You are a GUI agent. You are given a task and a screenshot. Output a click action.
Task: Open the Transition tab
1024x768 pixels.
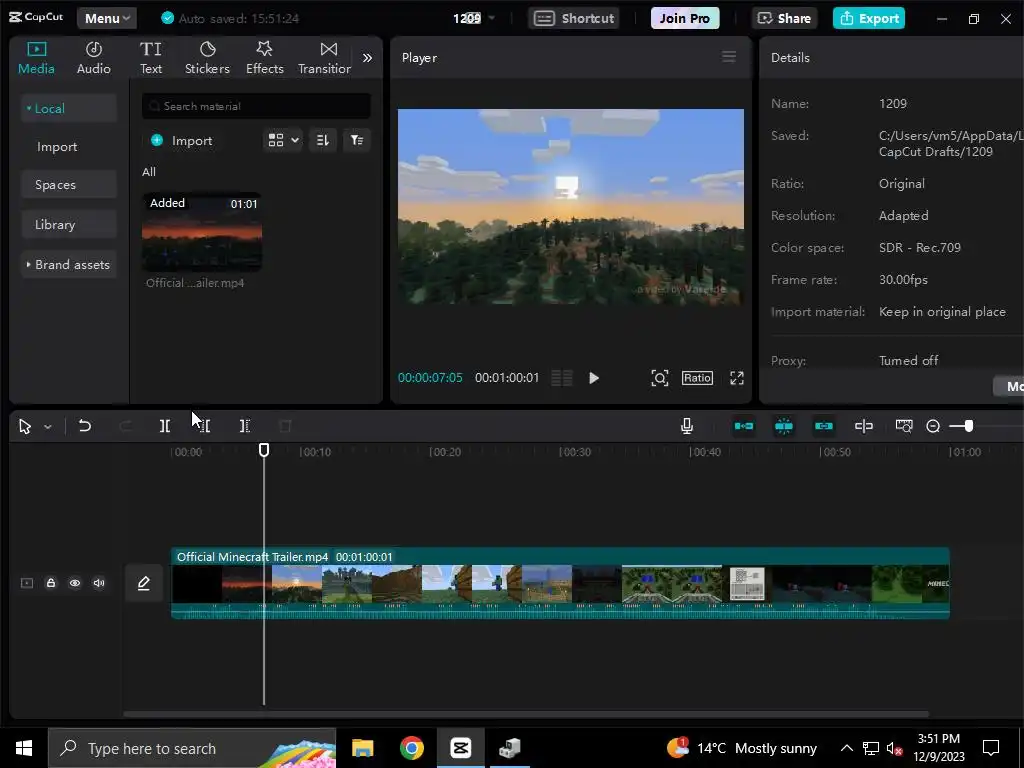point(325,57)
